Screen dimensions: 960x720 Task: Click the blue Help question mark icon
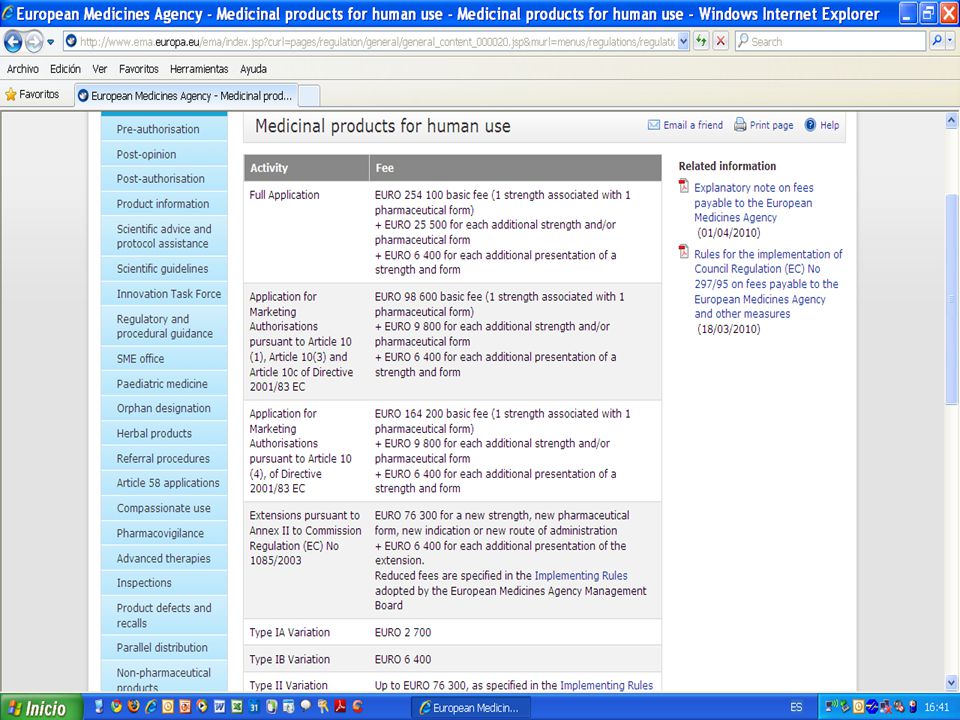810,125
